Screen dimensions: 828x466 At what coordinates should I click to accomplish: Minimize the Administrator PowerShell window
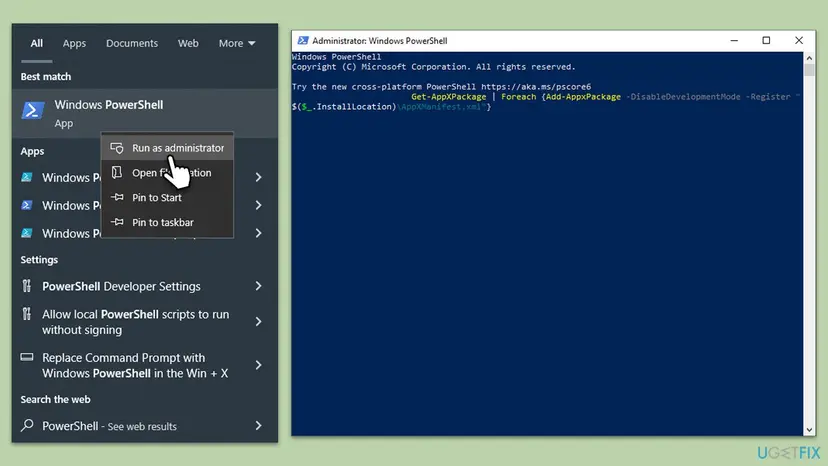[x=734, y=41]
